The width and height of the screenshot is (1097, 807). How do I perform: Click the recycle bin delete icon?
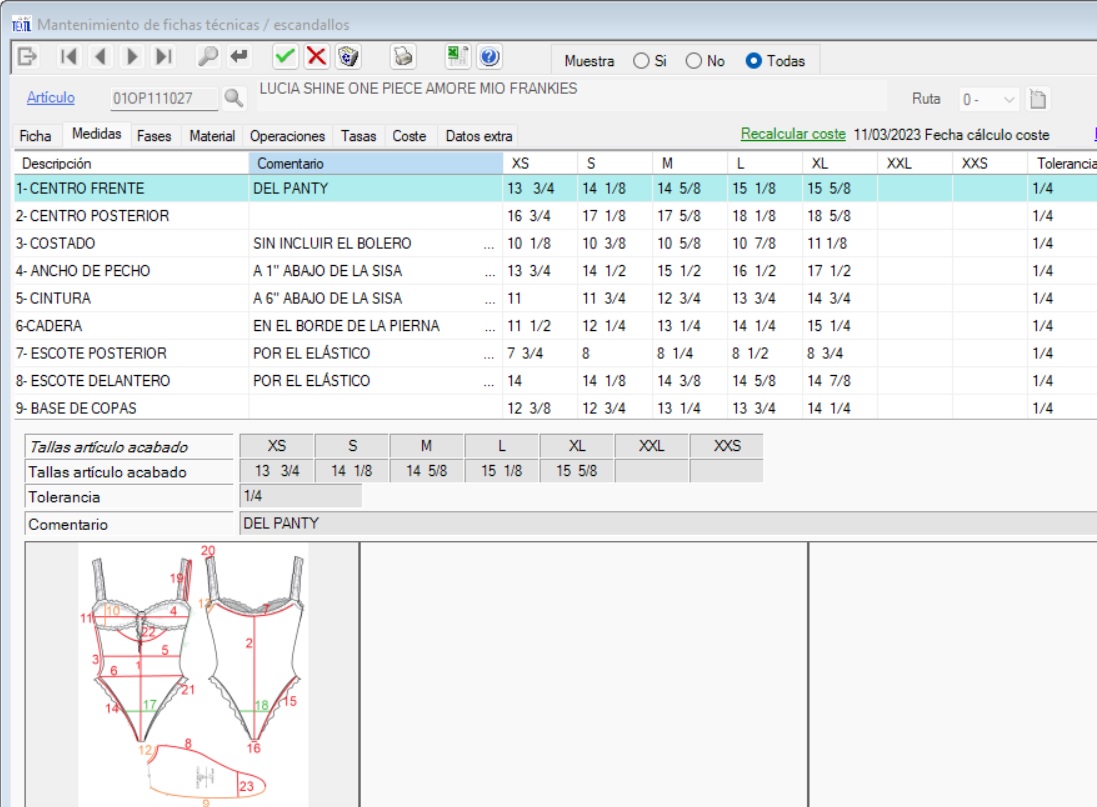point(348,57)
